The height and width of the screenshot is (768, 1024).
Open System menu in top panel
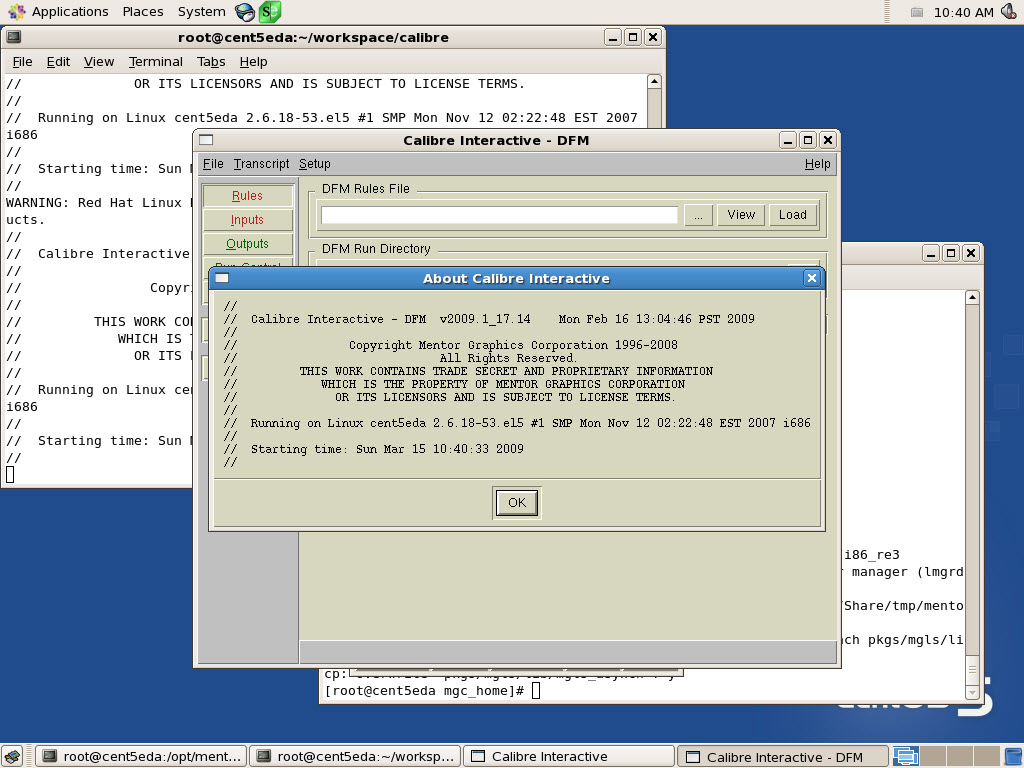201,12
